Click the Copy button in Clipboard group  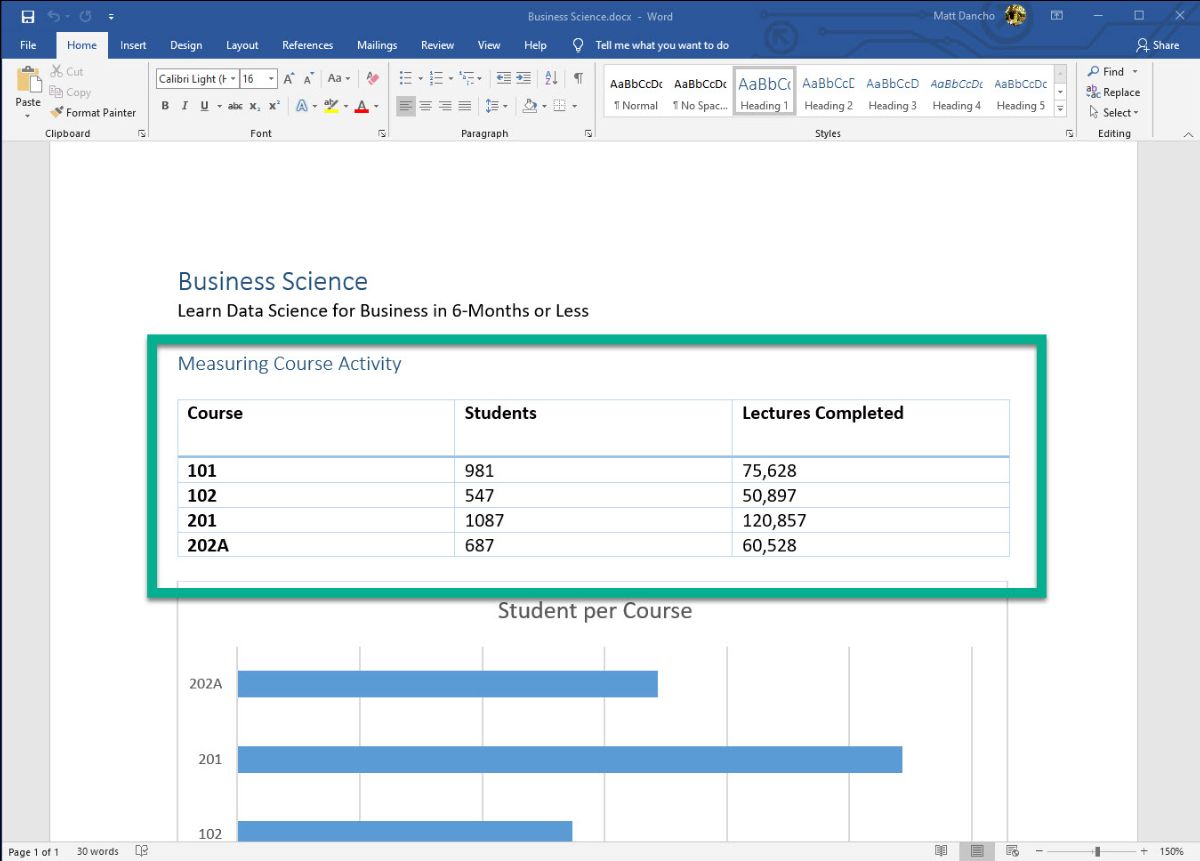(x=70, y=92)
